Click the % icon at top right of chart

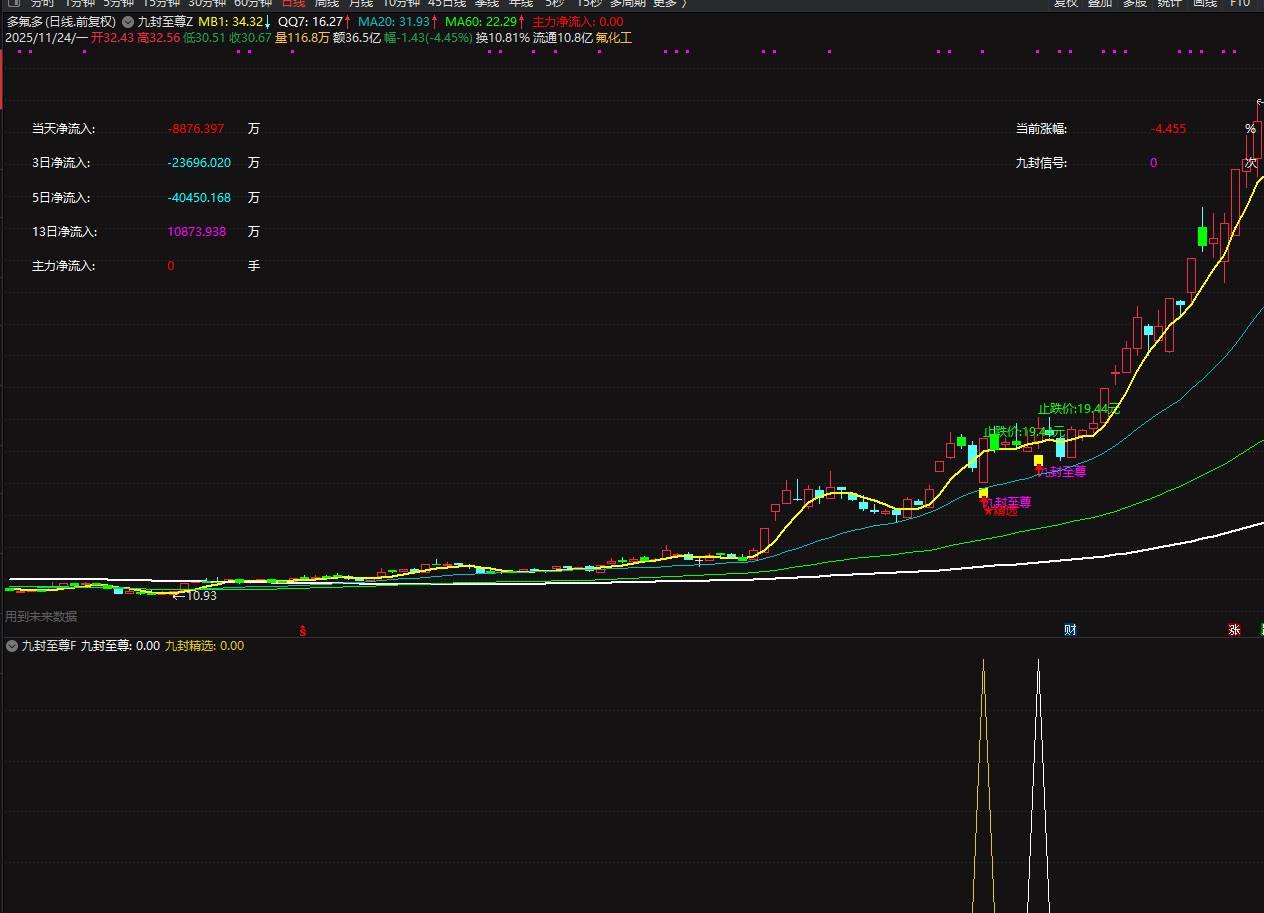click(1250, 129)
